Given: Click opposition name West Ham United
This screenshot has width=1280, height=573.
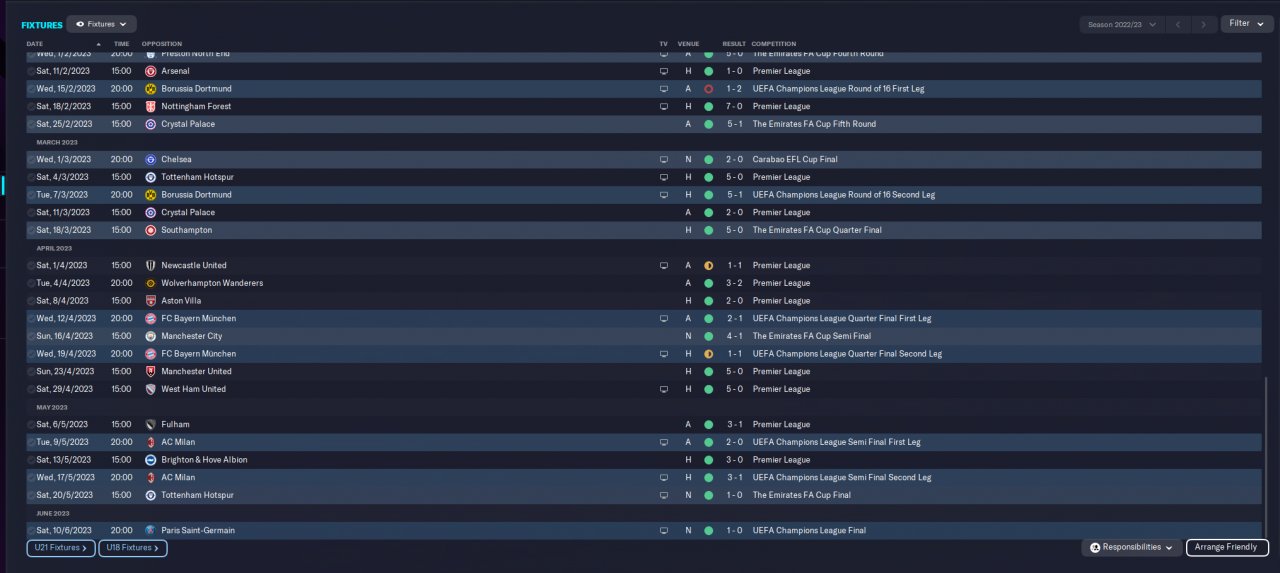Looking at the screenshot, I should click(x=193, y=390).
